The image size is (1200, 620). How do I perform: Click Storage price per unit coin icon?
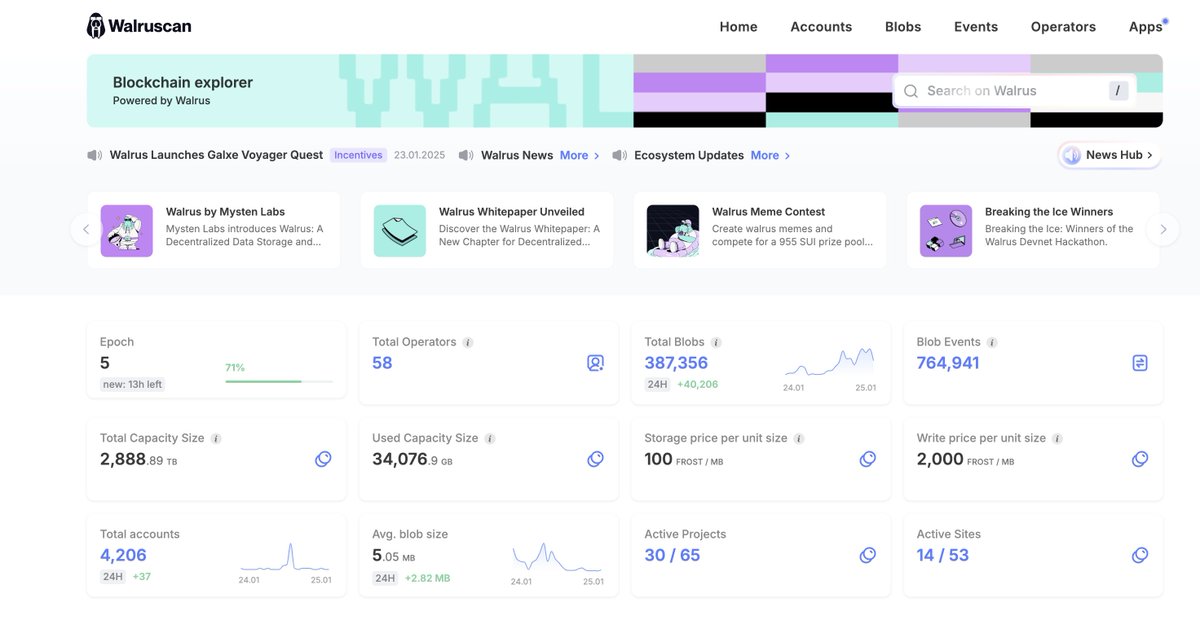868,459
